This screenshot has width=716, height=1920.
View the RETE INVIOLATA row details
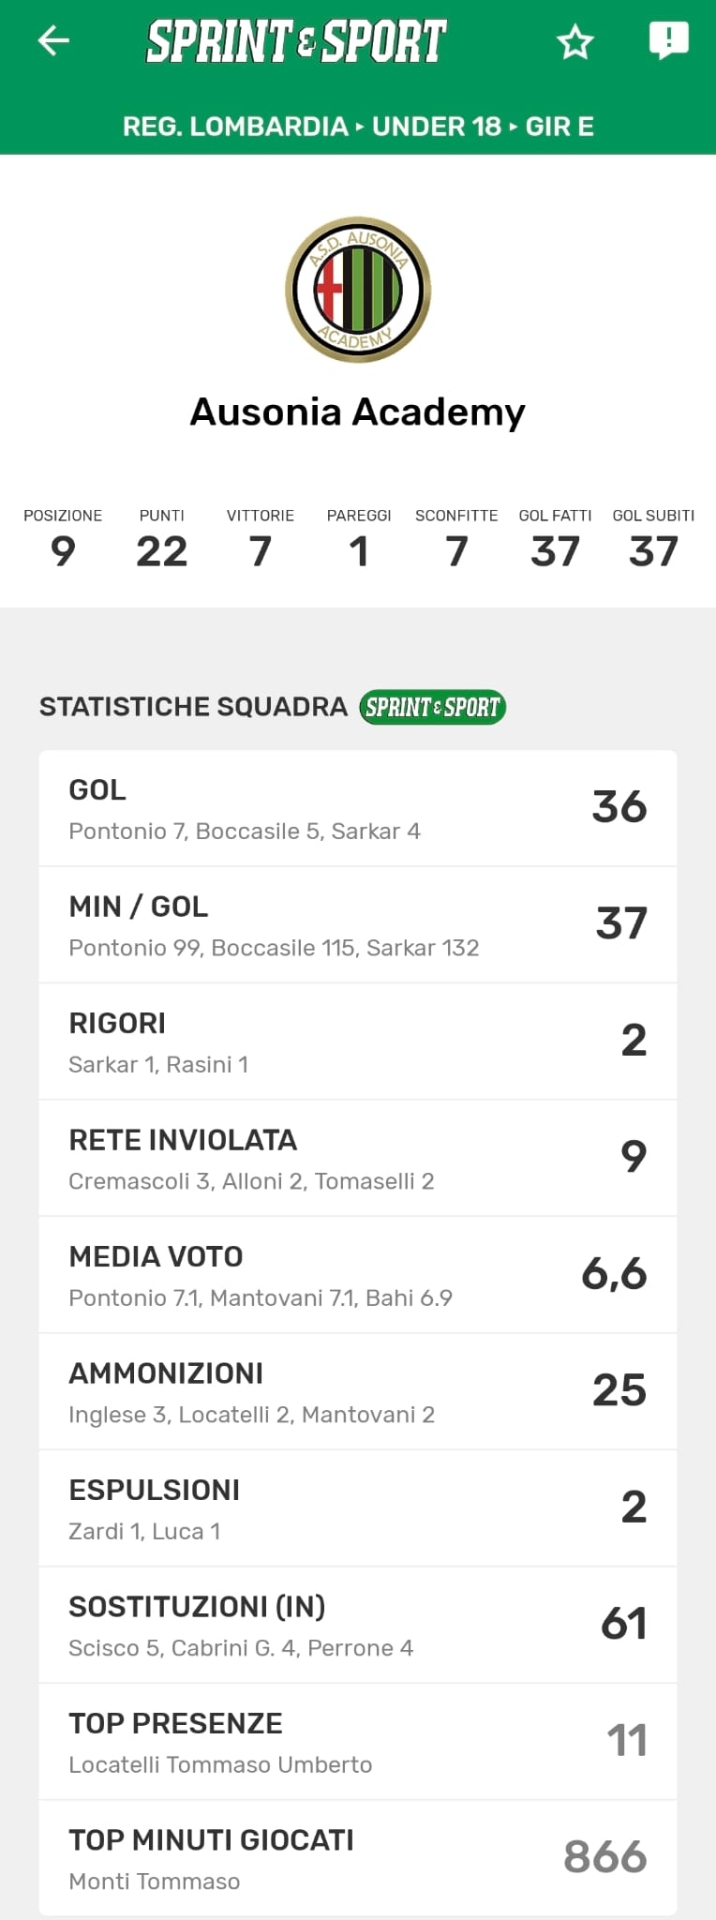tap(358, 1159)
